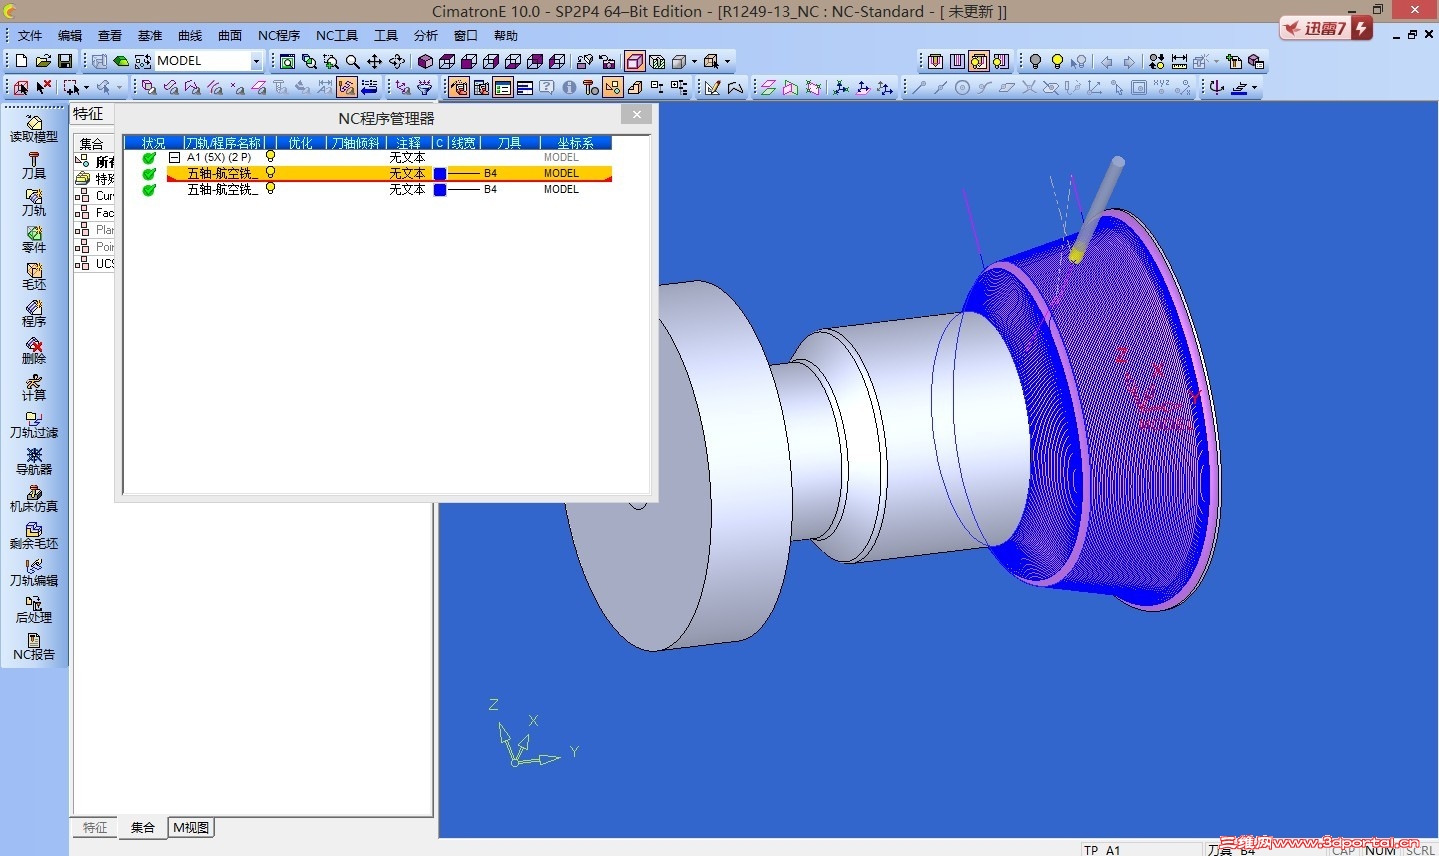Toggle the first lightbulb show toolbar icon

(1035, 61)
